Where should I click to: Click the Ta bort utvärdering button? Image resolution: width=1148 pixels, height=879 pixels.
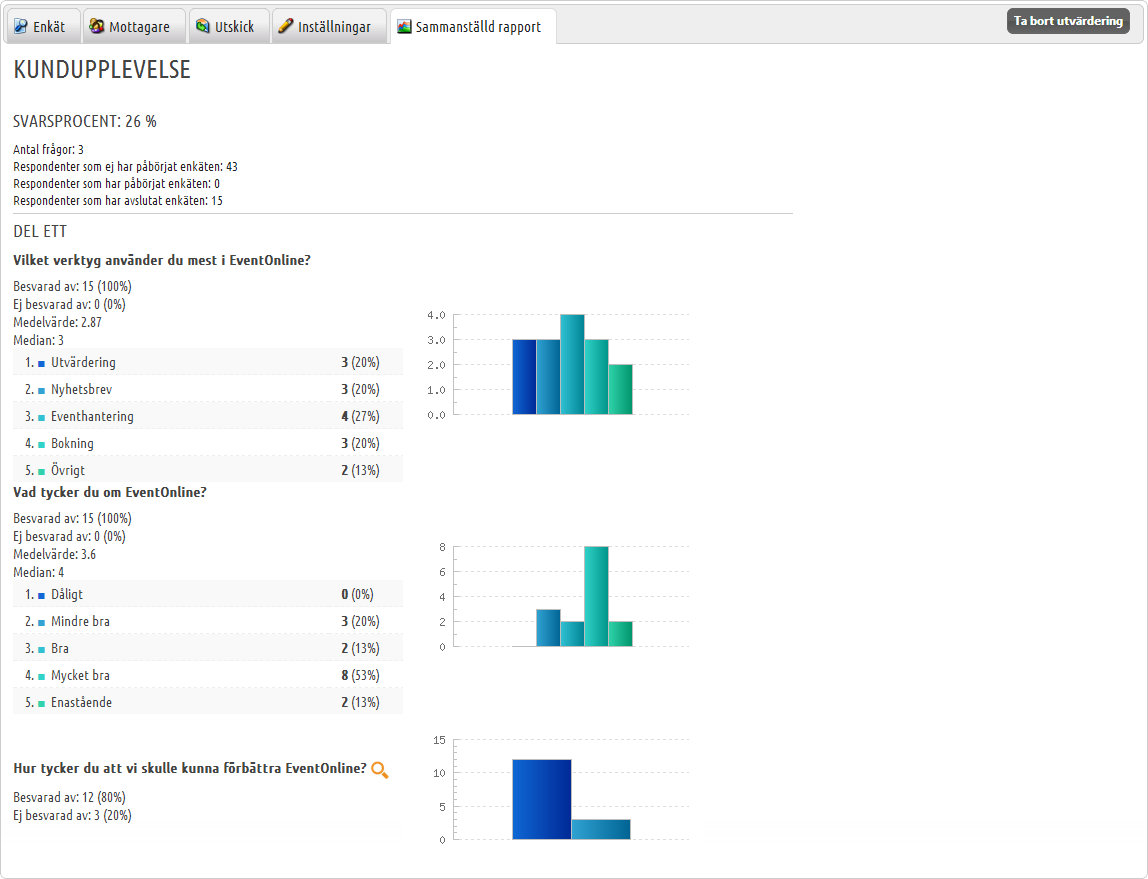(x=1068, y=21)
